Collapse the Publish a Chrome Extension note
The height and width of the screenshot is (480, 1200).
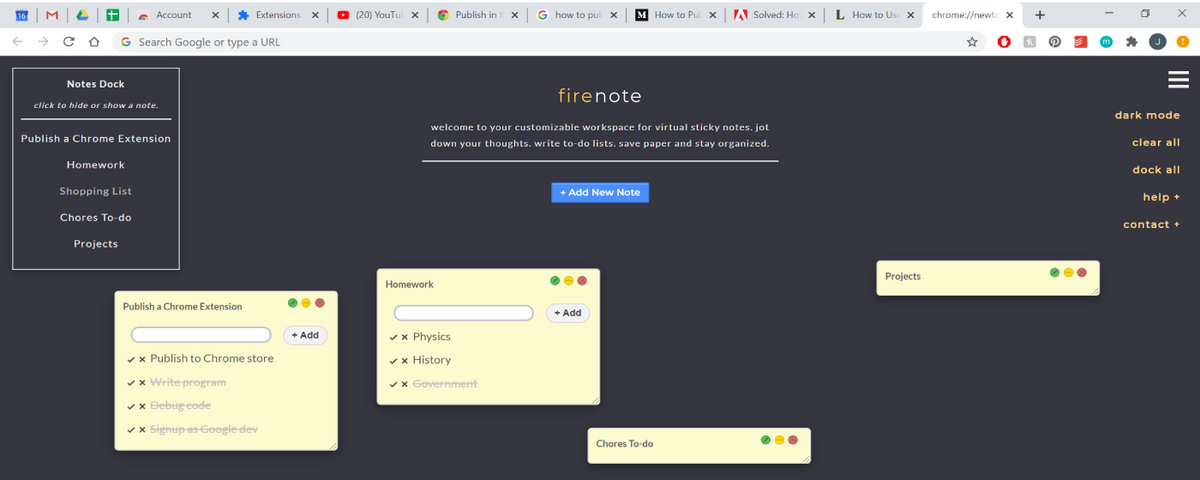point(306,303)
